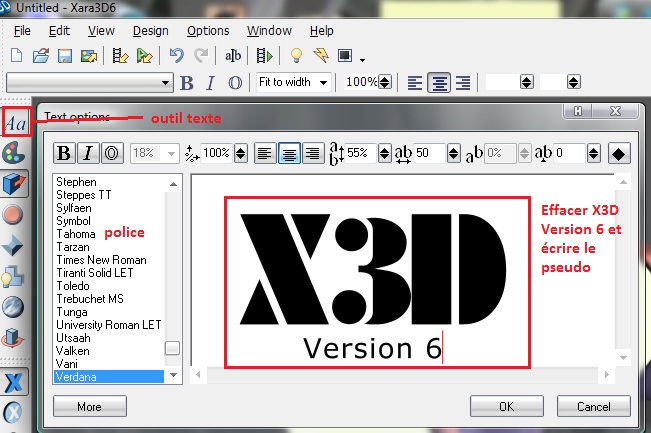Click the blue globe texture tool in the sidebar
This screenshot has height=433, width=651.
12,307
